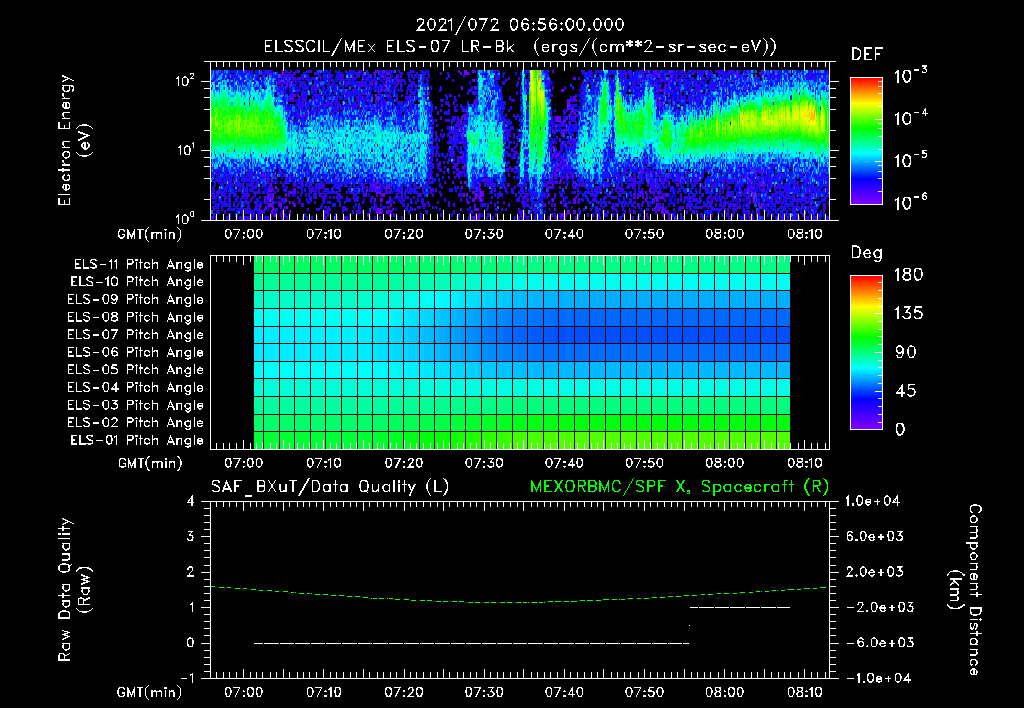Click the SAF_BXuT/Data Quality (L) title
1024x708 pixels.
330,487
